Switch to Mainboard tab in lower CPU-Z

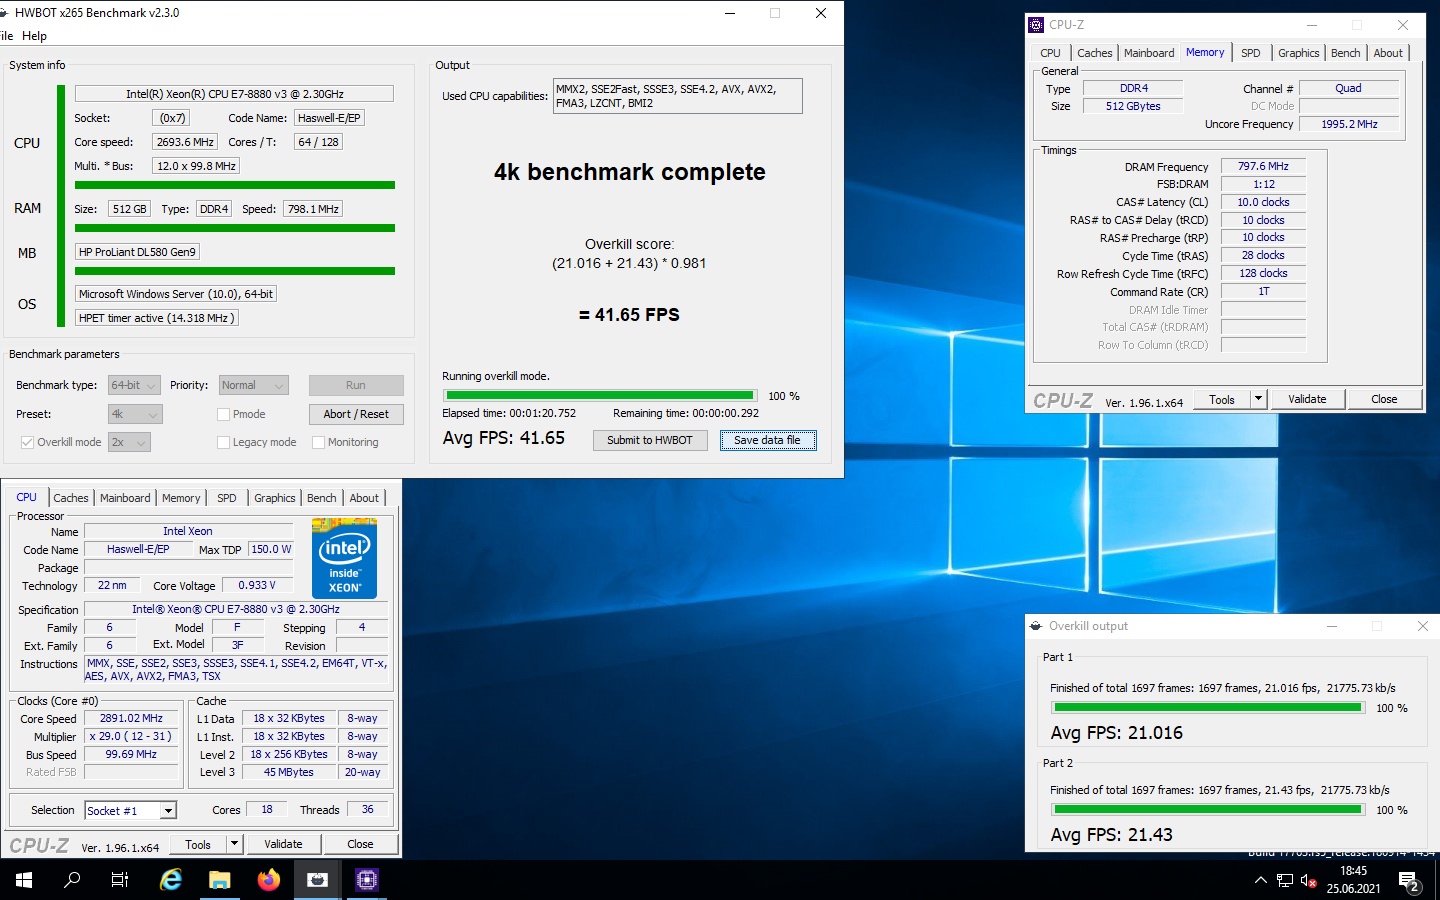pos(125,498)
